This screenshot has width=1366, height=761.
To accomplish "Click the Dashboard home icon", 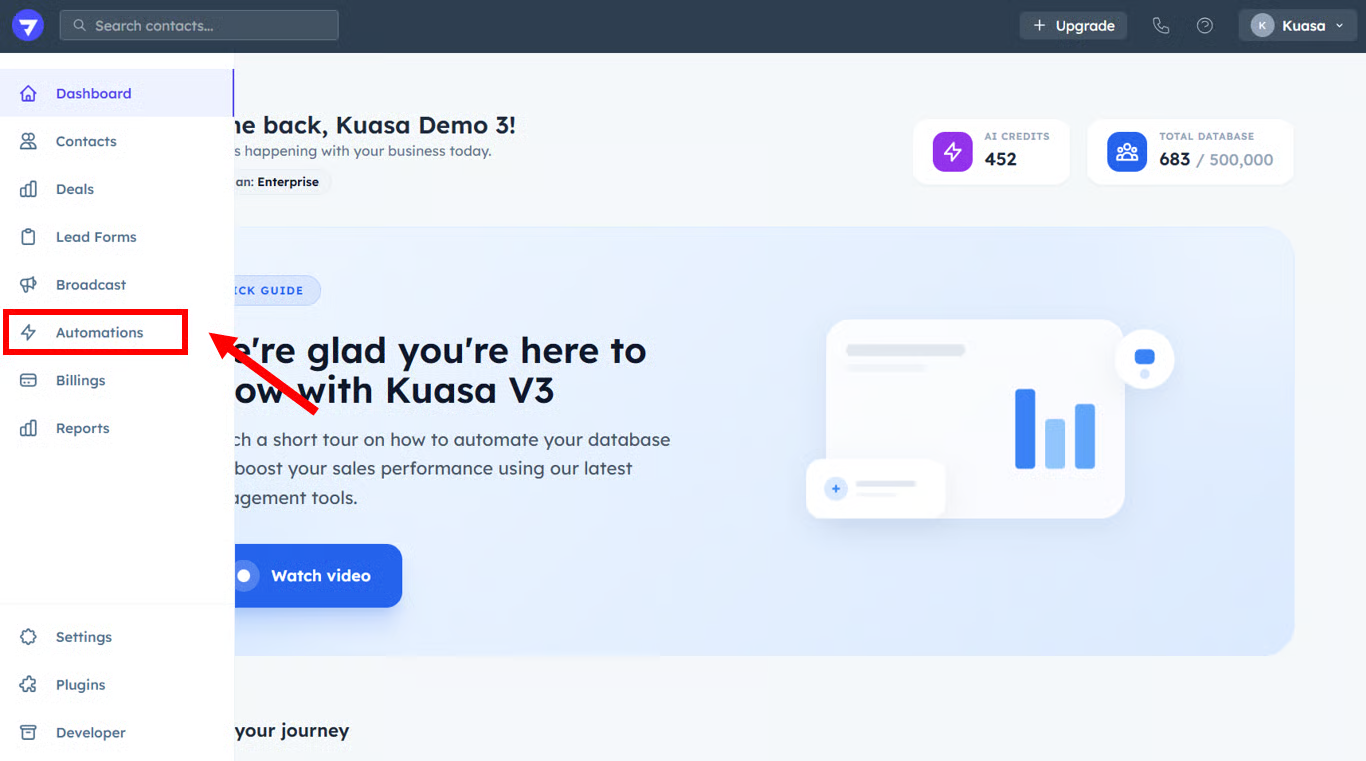I will [29, 94].
